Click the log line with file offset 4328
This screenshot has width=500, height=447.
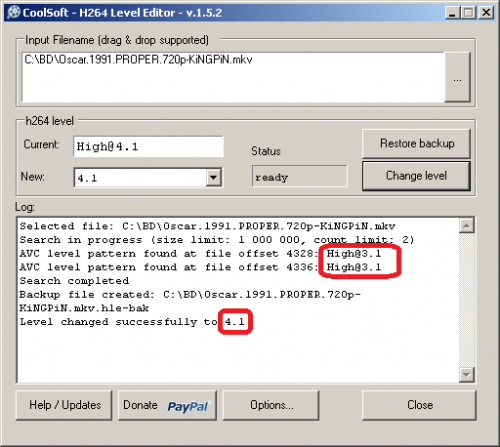200,254
